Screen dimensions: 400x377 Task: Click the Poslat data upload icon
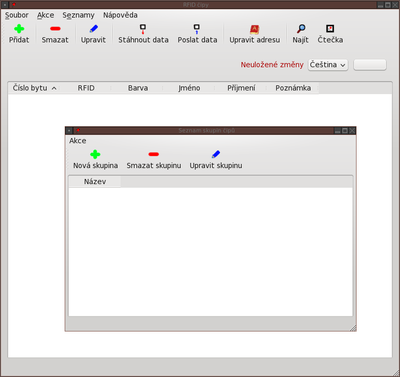(x=197, y=29)
